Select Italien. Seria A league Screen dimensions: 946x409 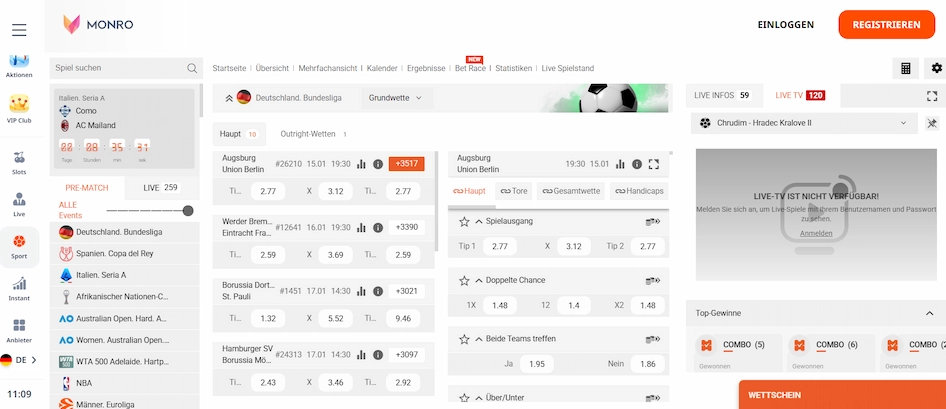[x=124, y=275]
